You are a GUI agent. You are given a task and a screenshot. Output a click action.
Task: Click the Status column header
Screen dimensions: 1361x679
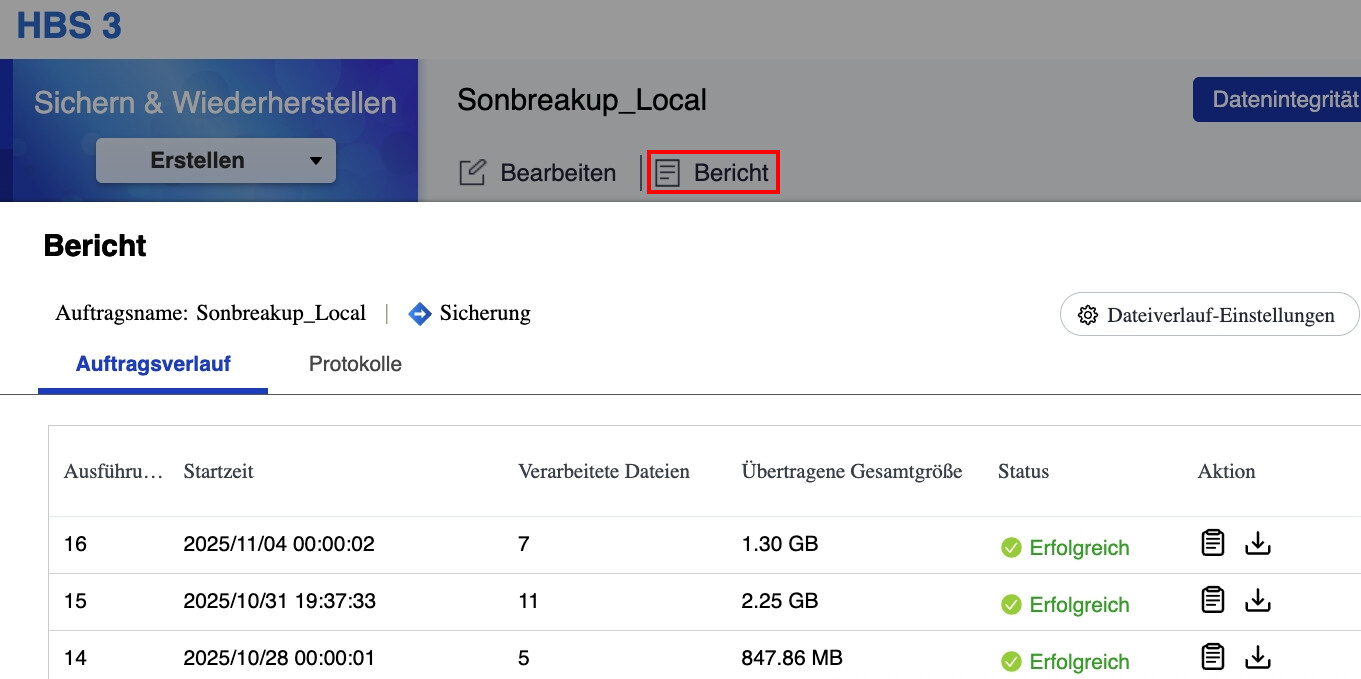click(1023, 471)
